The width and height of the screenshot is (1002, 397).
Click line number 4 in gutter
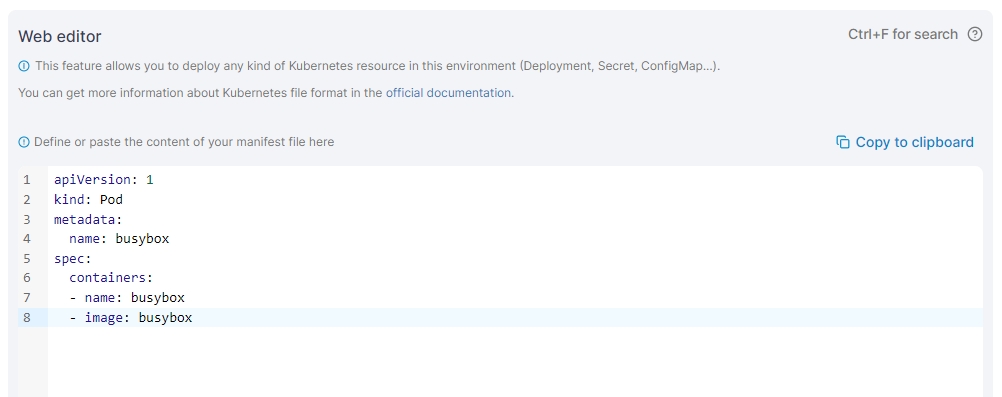point(27,238)
